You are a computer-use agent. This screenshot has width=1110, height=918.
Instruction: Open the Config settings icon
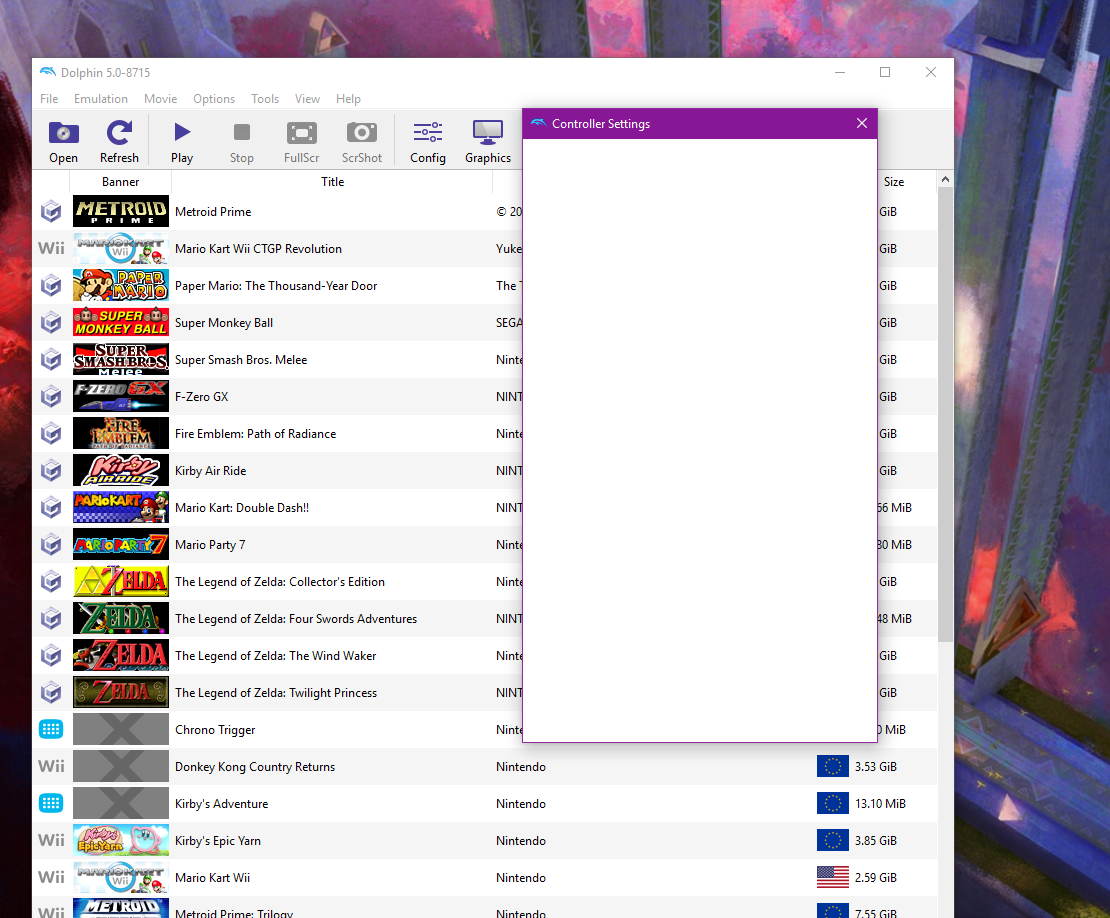tap(428, 142)
